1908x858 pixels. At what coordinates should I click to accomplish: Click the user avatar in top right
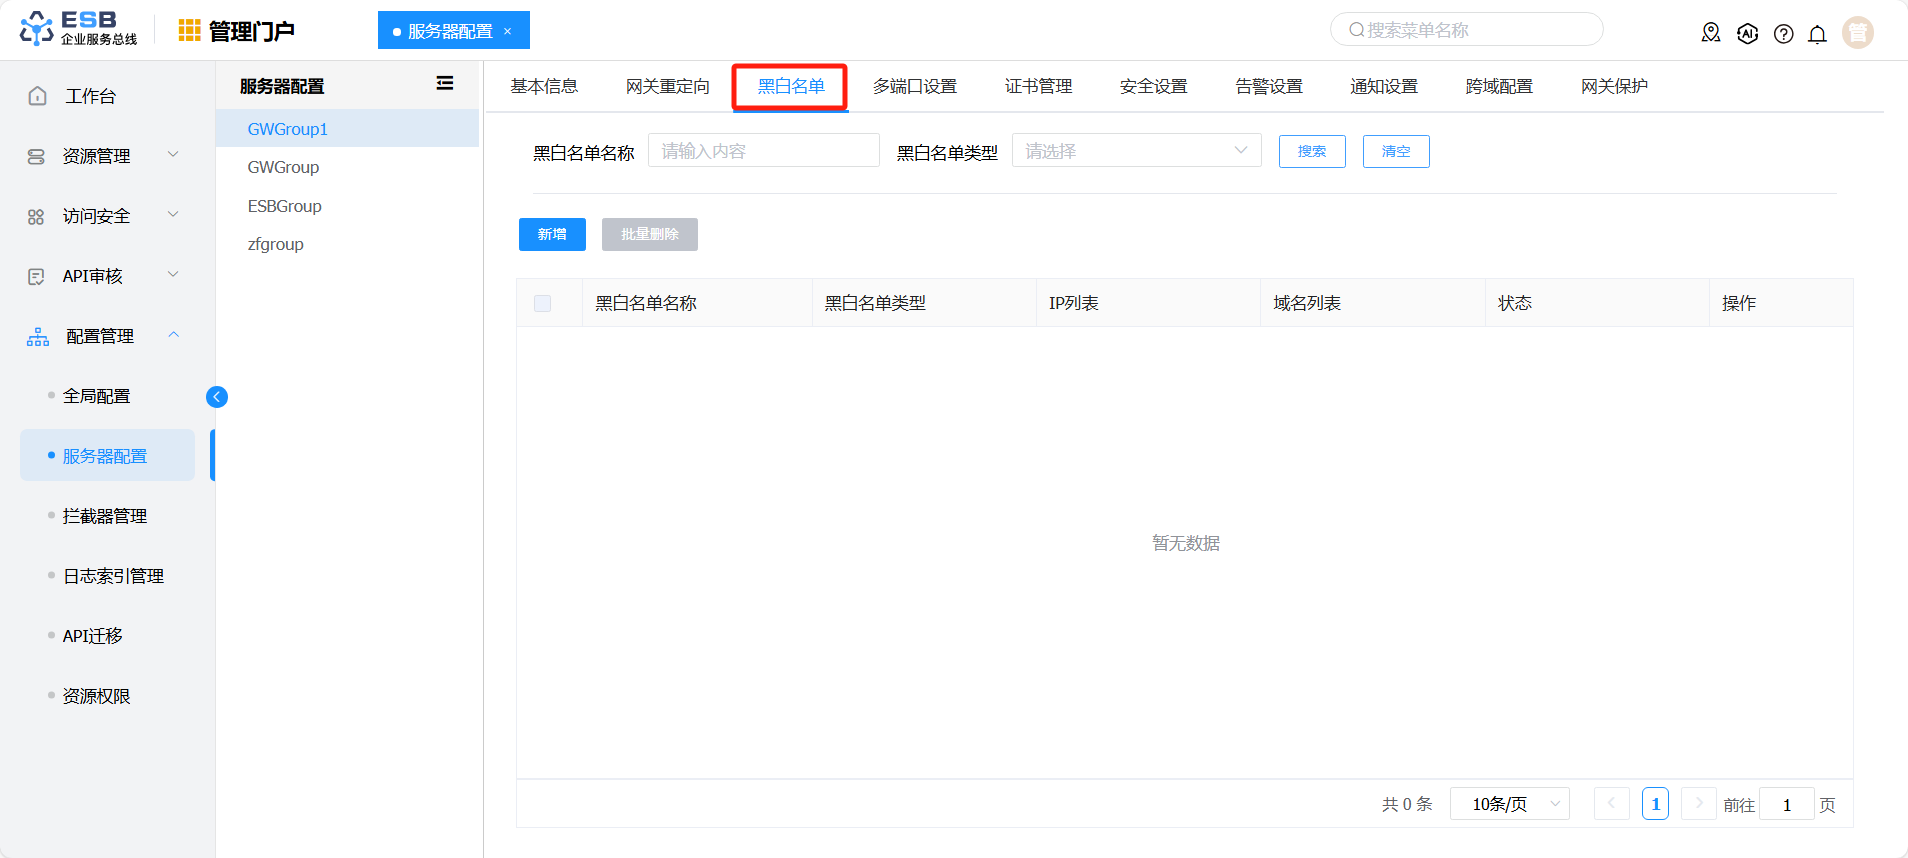pos(1858,32)
